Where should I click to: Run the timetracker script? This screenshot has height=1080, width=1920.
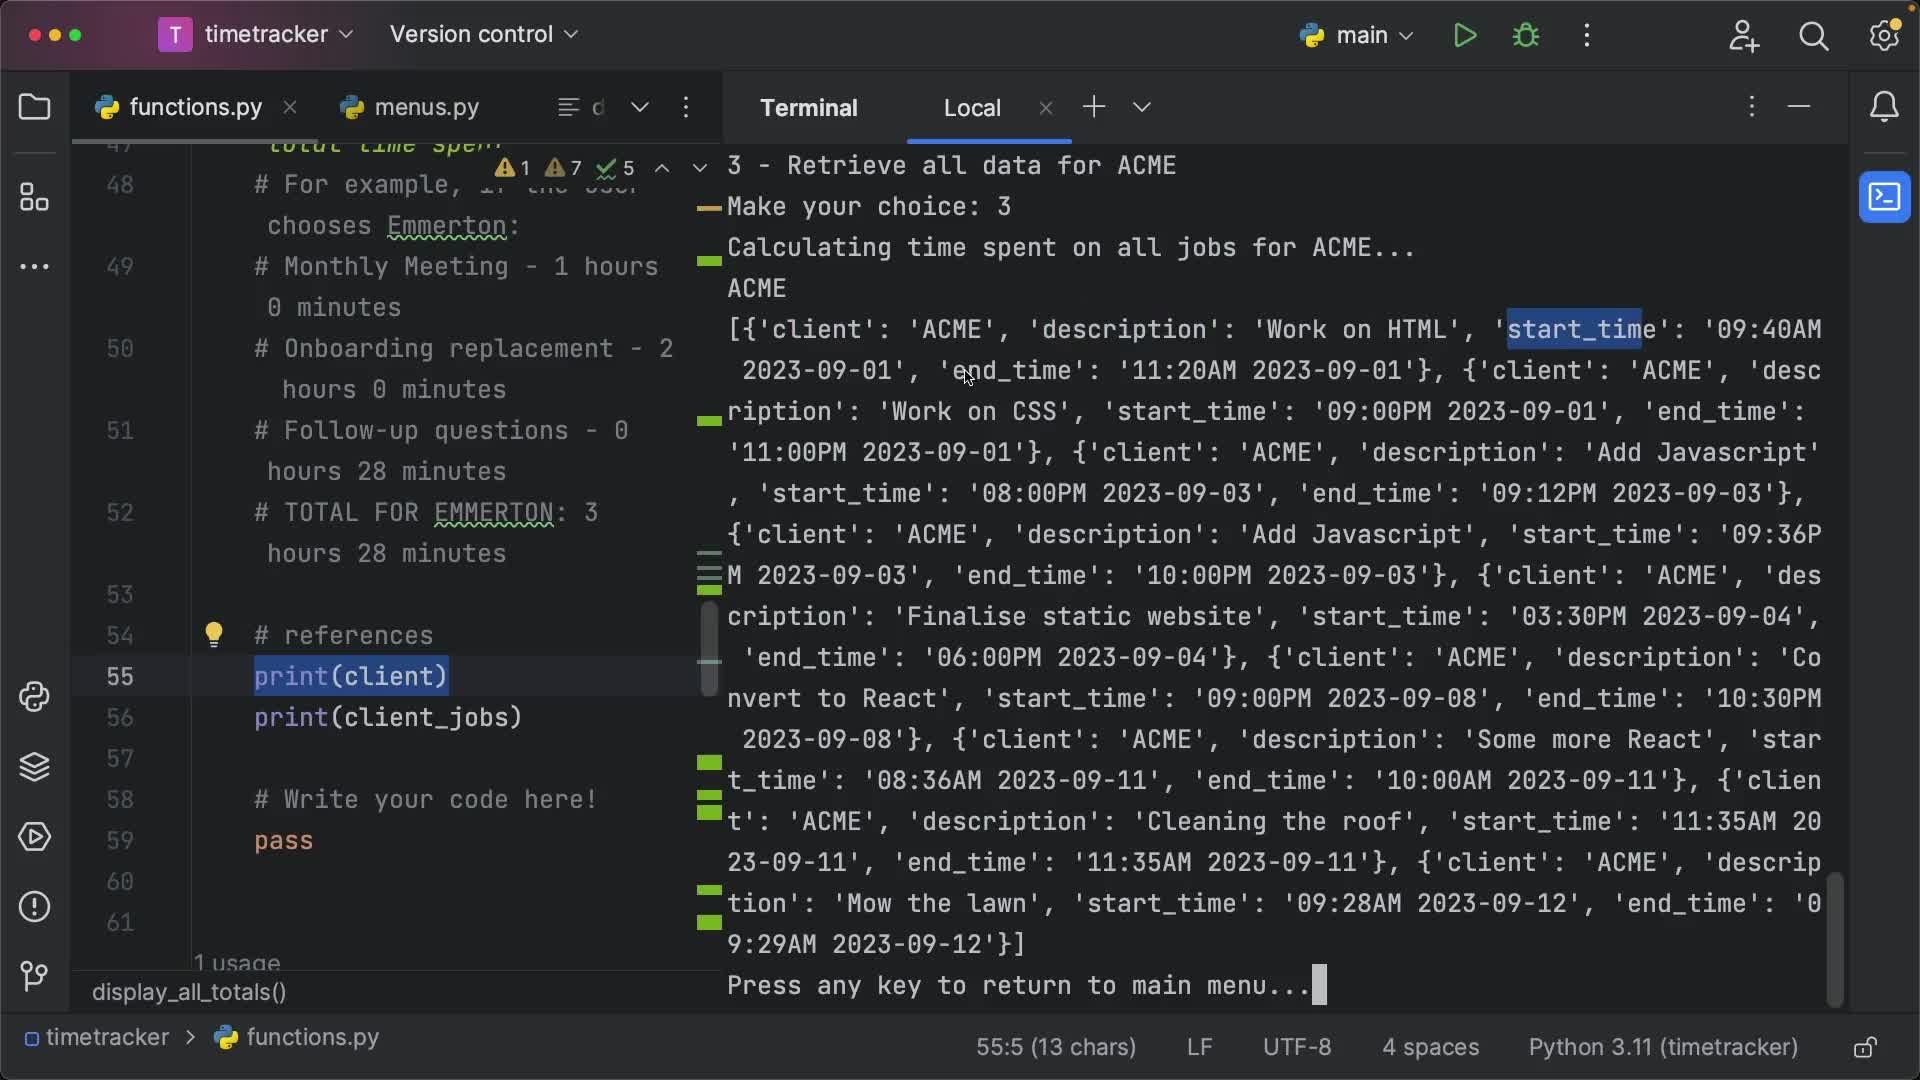click(x=1464, y=35)
